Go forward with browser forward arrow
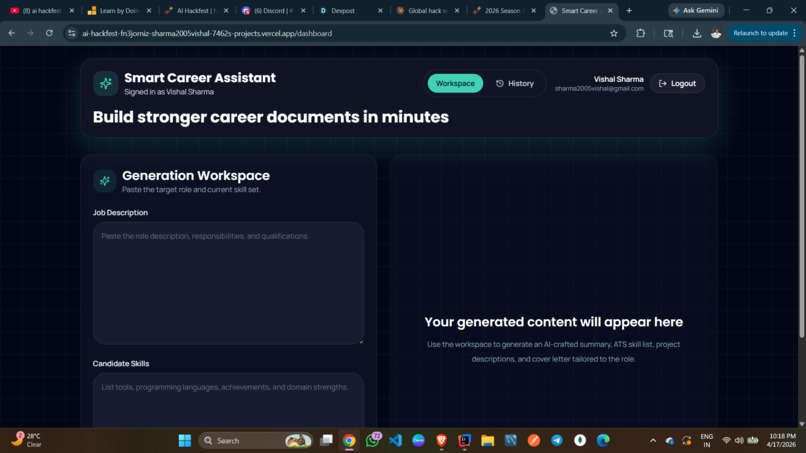This screenshot has width=806, height=453. pos(30,33)
